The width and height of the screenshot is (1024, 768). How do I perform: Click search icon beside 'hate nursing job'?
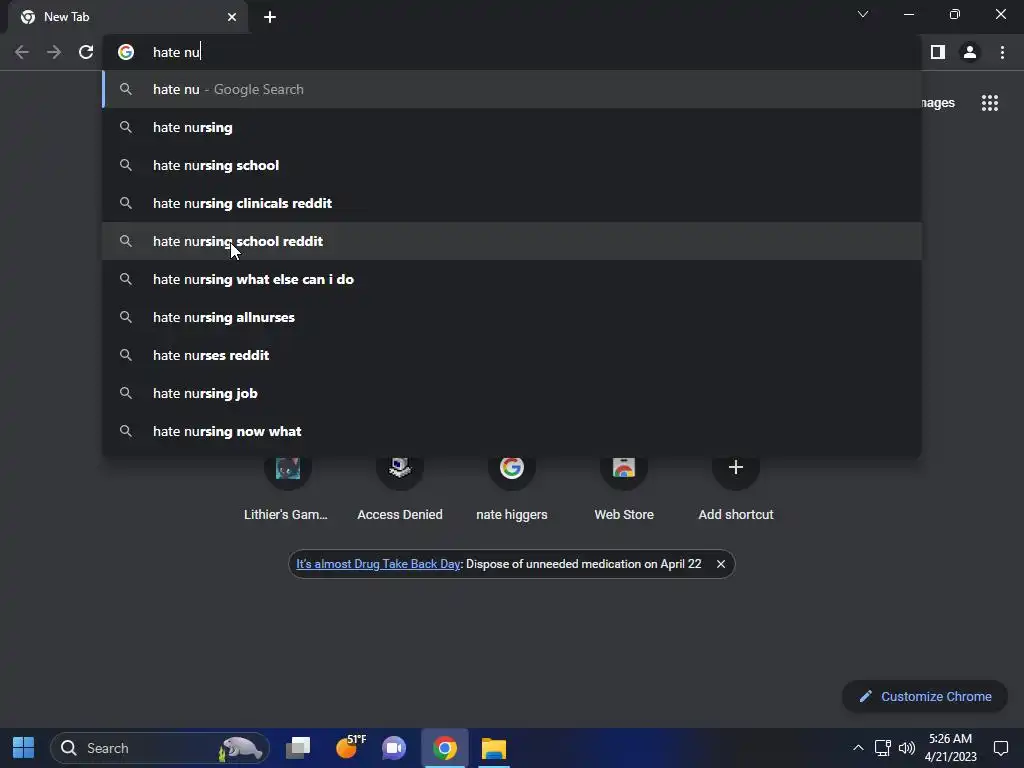click(126, 393)
